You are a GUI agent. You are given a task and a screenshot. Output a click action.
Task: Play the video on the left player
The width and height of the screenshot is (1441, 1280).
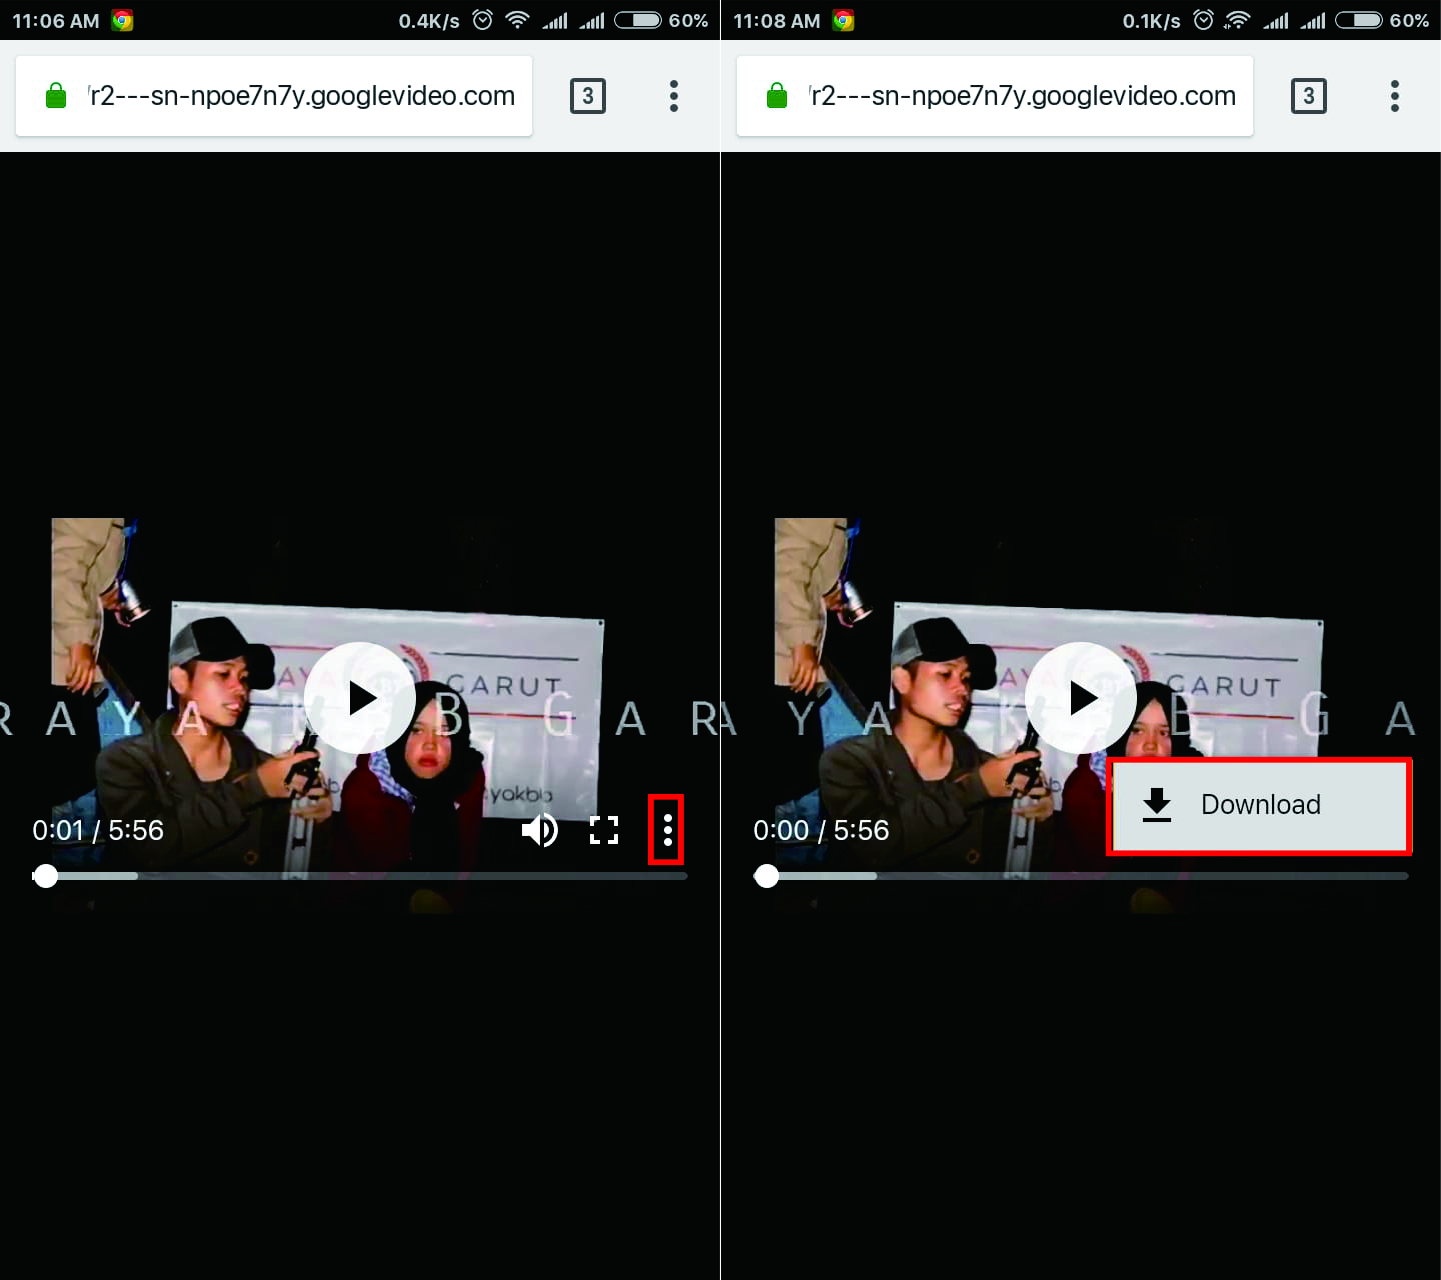(x=359, y=698)
